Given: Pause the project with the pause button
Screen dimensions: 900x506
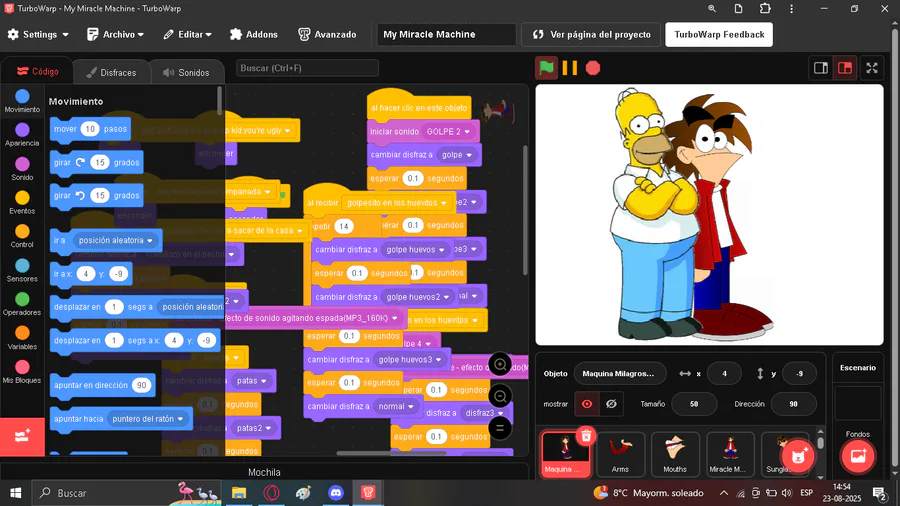Looking at the screenshot, I should [x=569, y=68].
